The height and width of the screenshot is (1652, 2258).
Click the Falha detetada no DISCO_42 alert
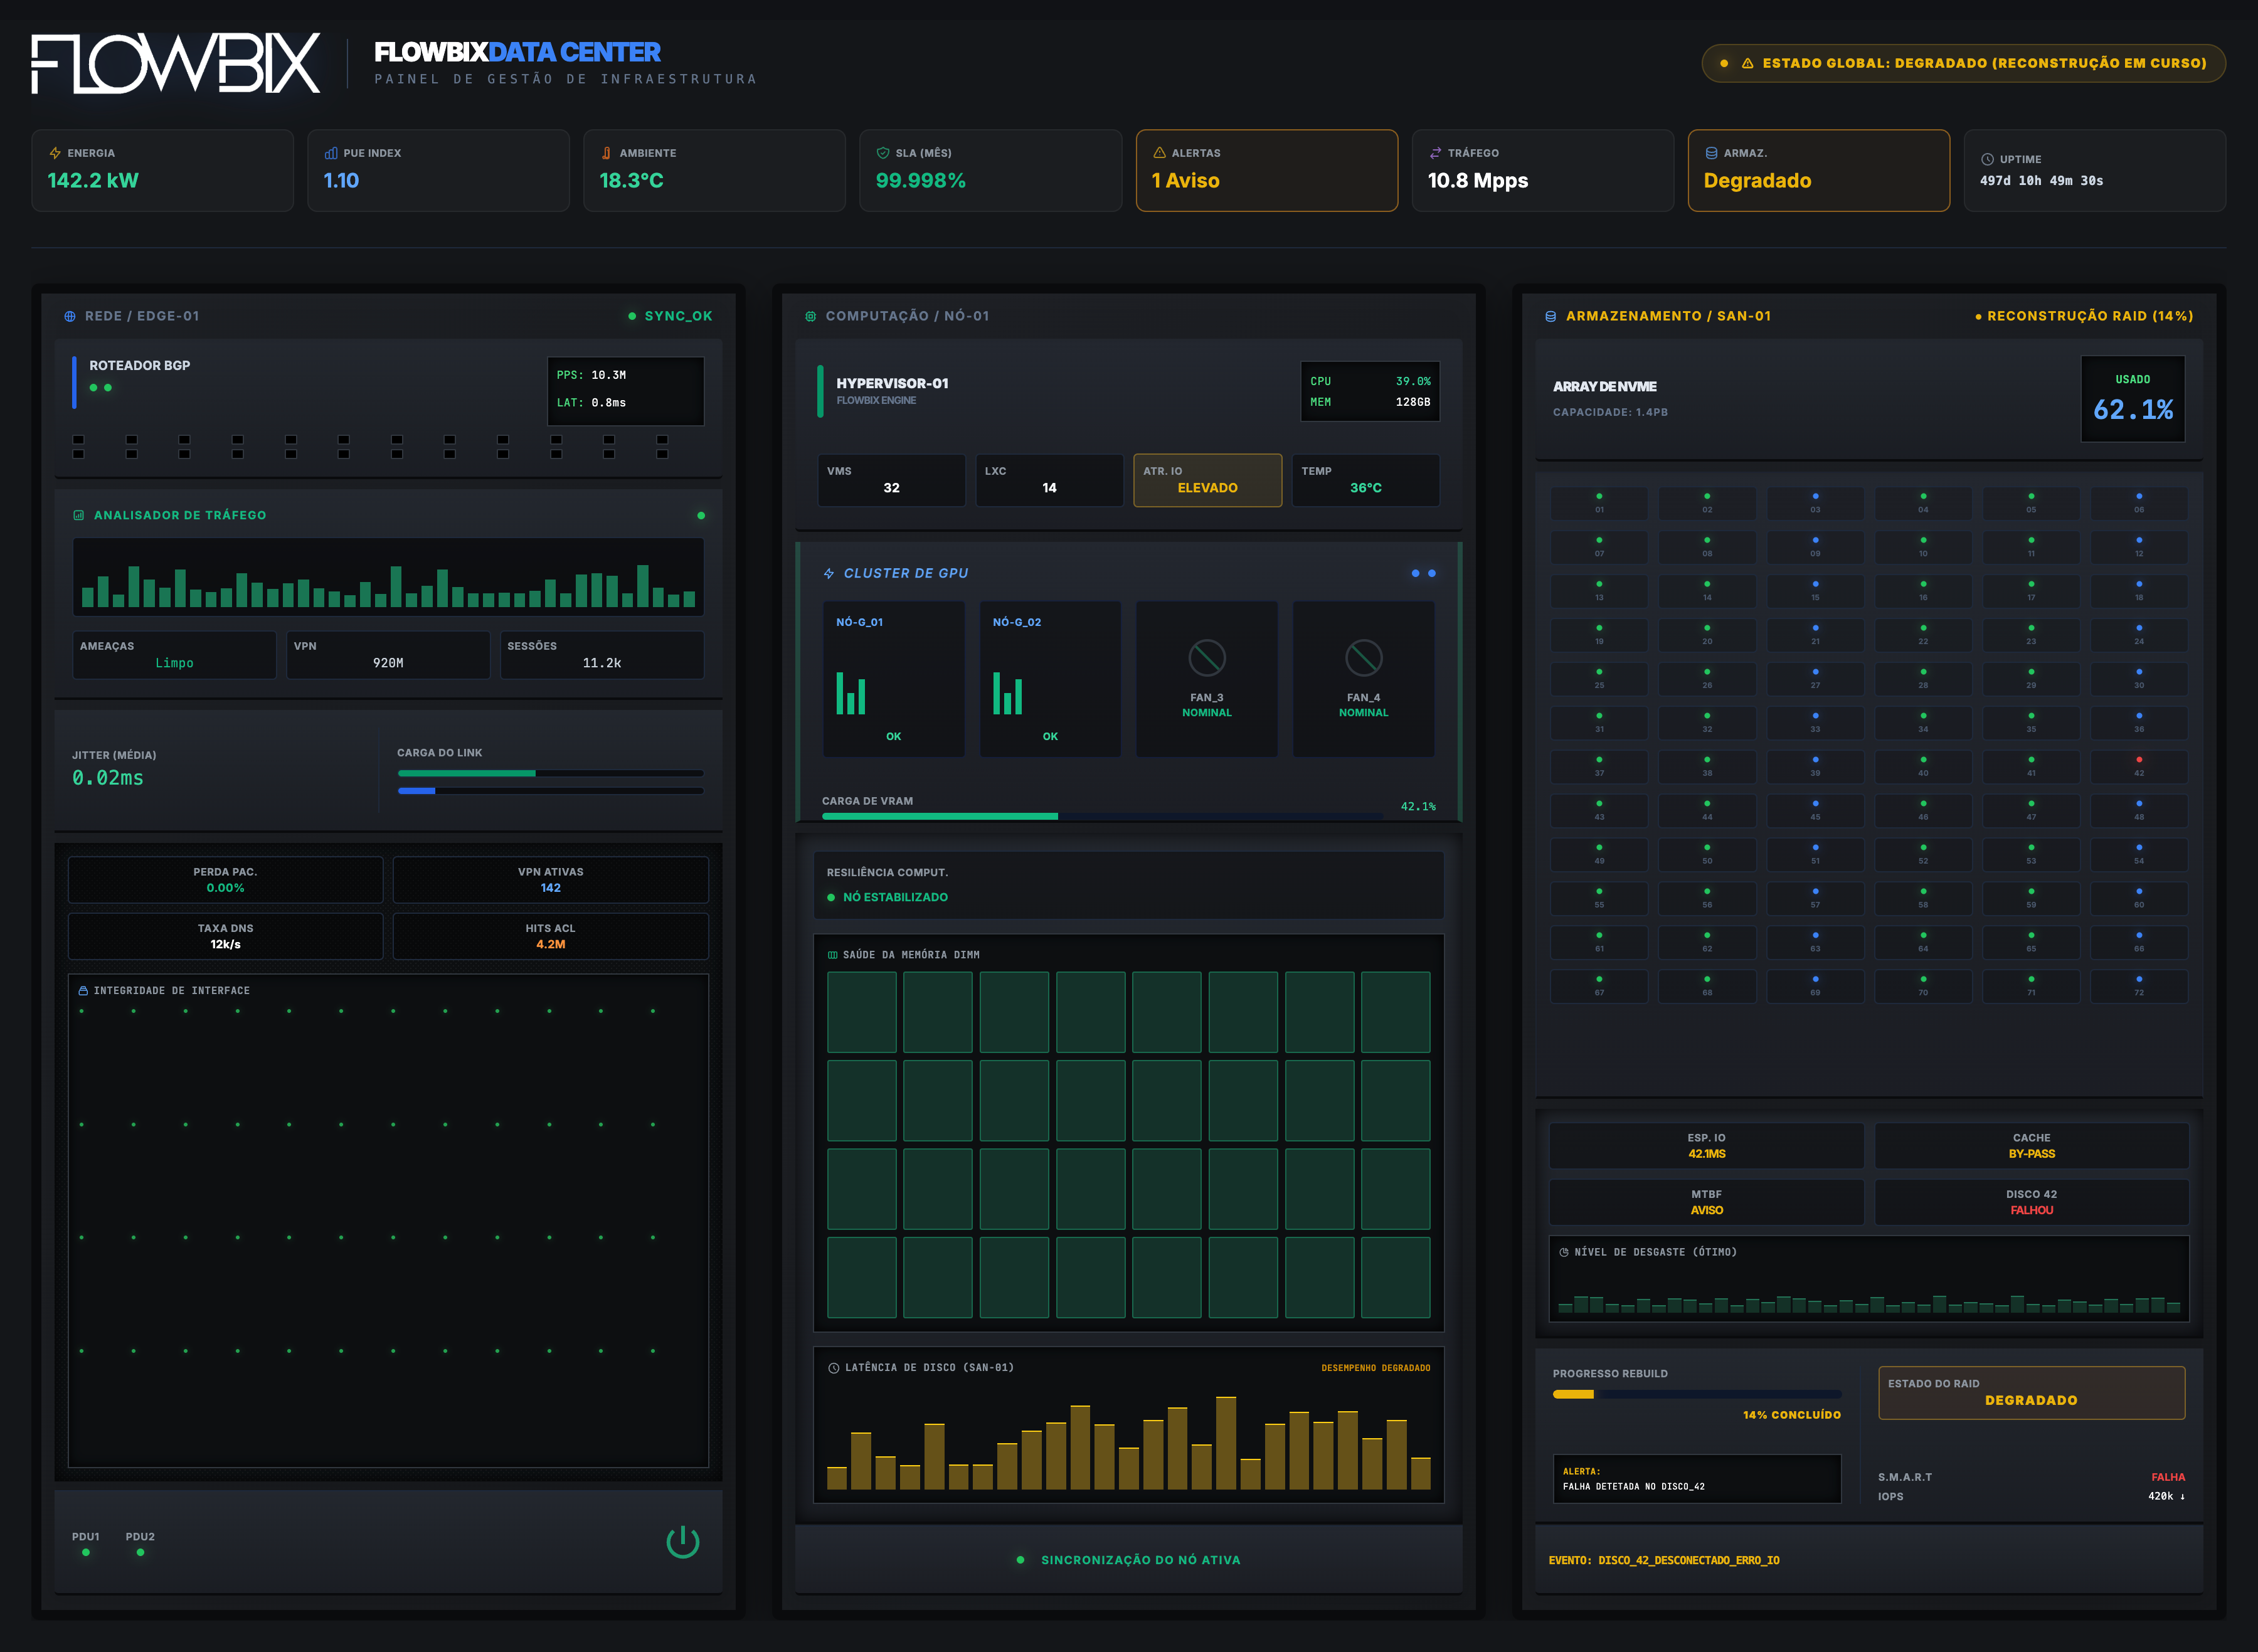1696,1479
